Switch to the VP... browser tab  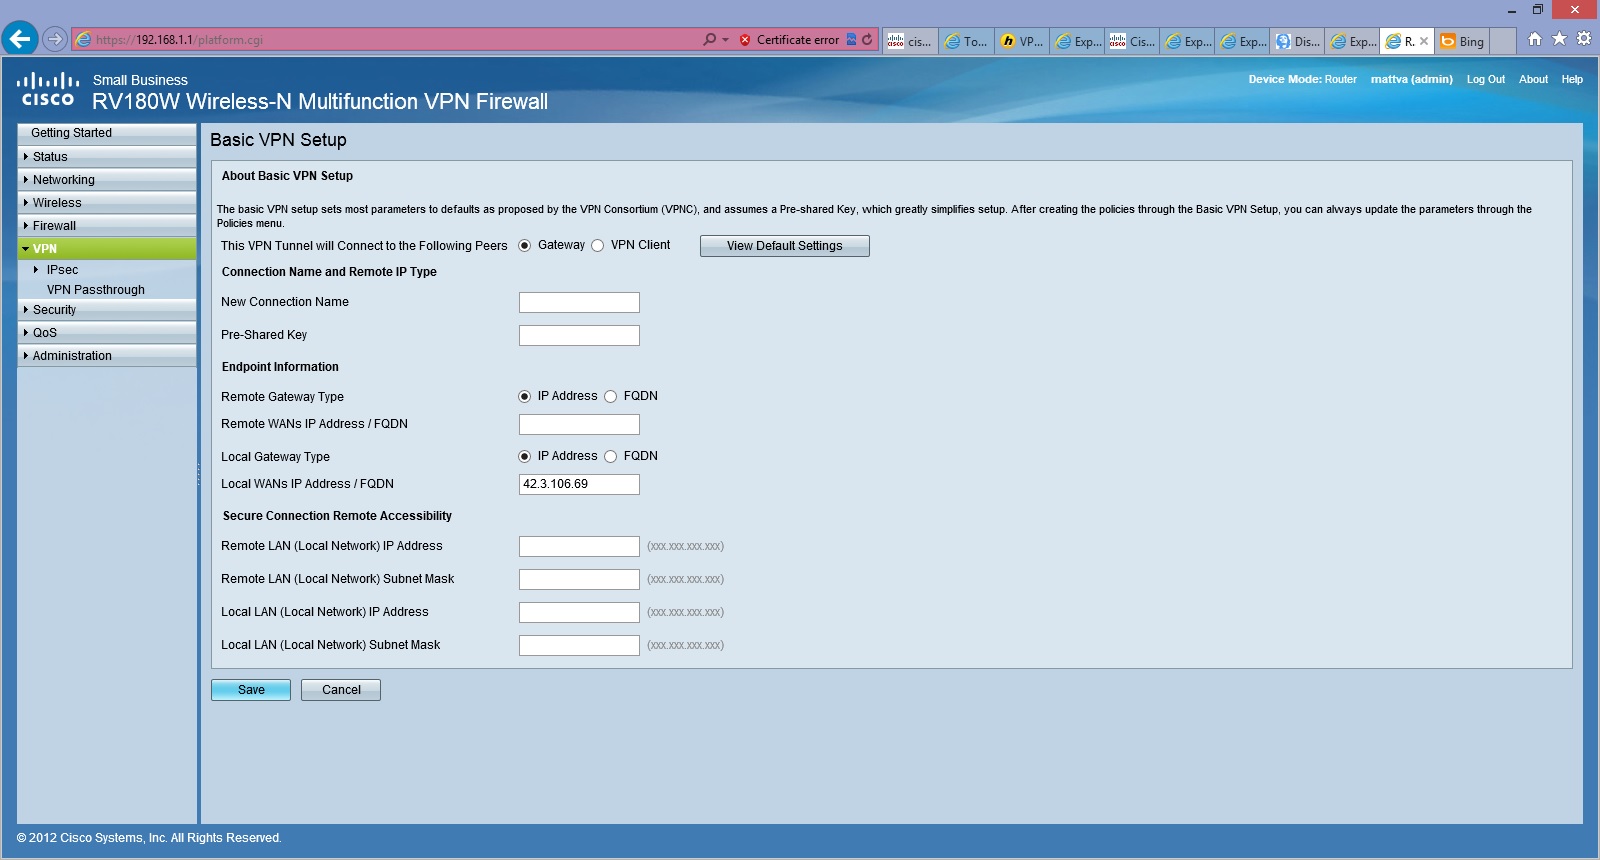click(x=1022, y=41)
